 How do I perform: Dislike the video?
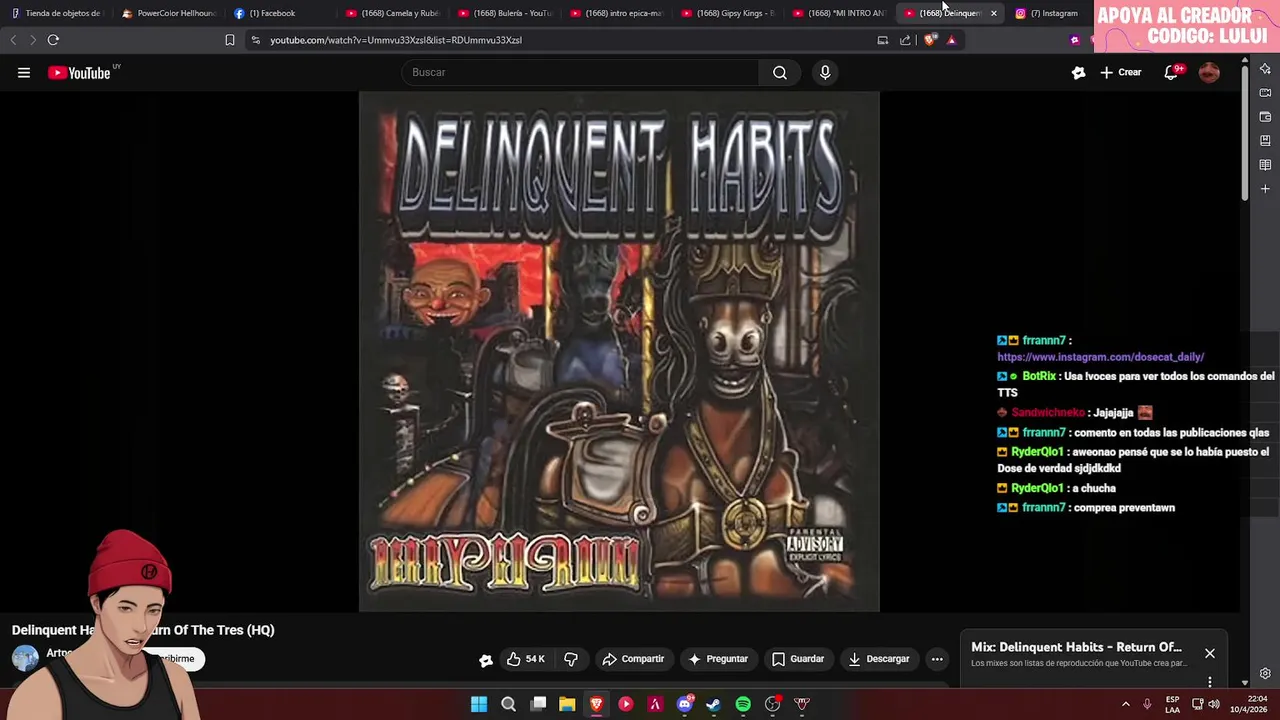(571, 659)
